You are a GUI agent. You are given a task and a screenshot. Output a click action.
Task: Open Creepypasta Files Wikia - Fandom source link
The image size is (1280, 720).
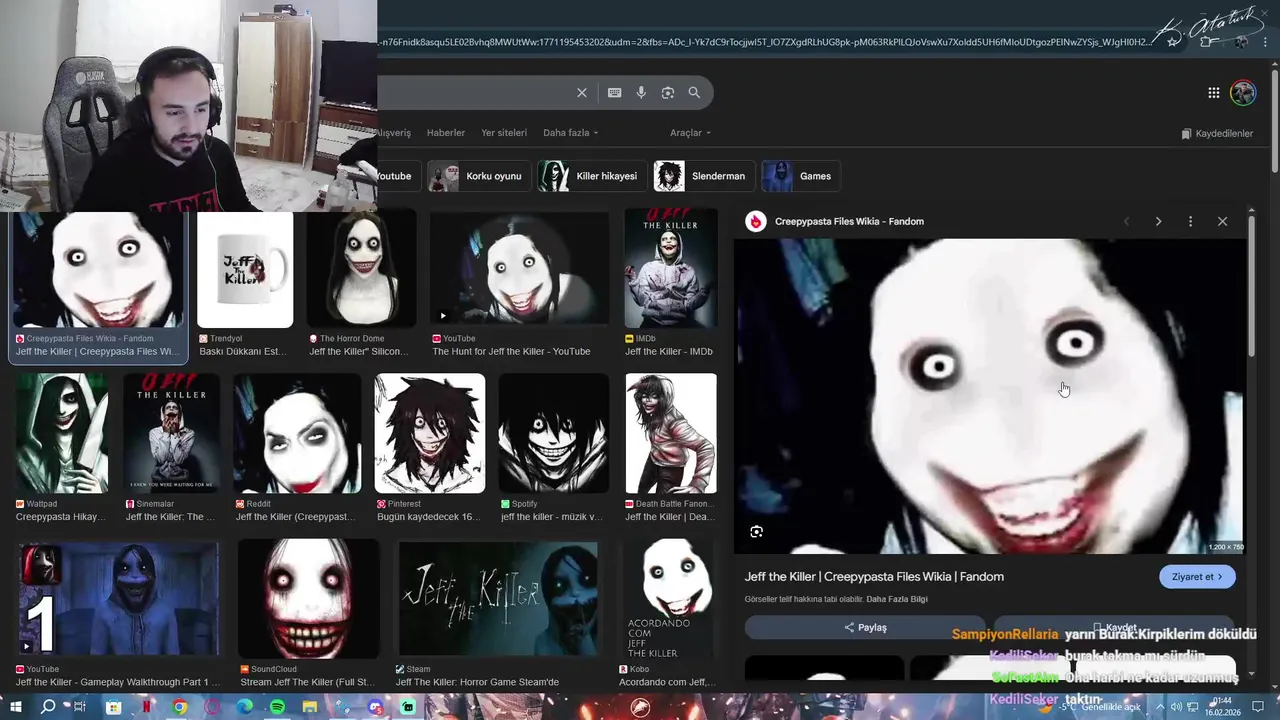[x=849, y=221]
